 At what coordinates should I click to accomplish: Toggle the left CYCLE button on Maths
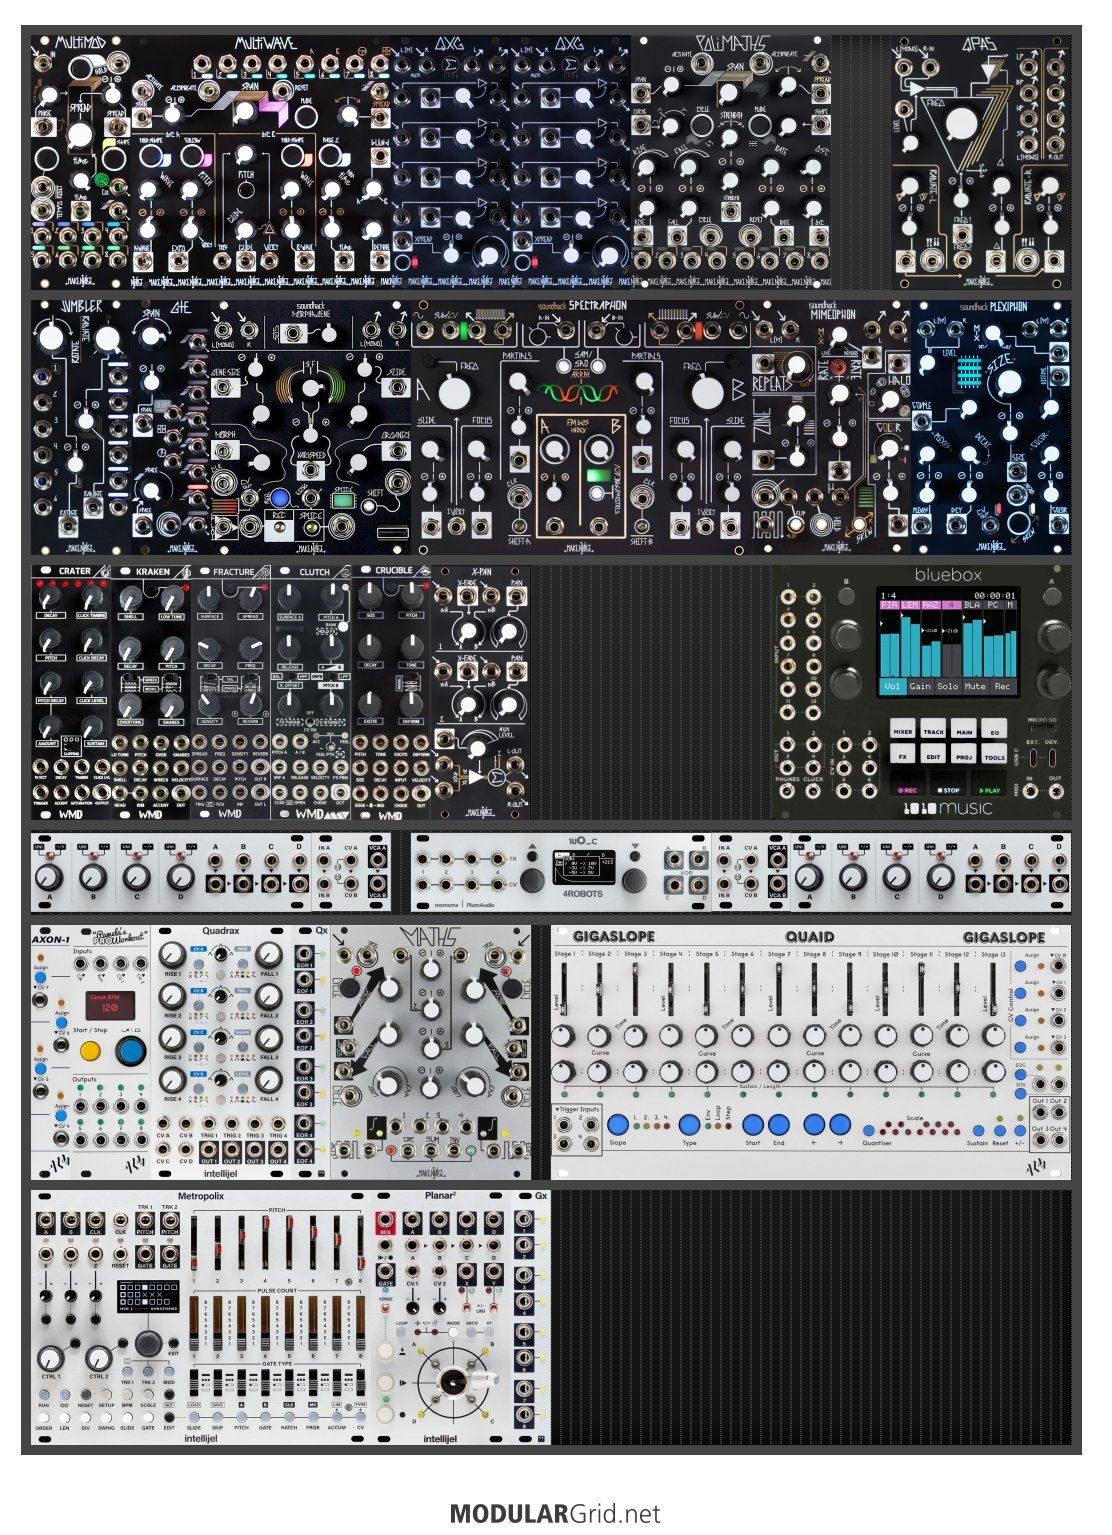[x=350, y=989]
